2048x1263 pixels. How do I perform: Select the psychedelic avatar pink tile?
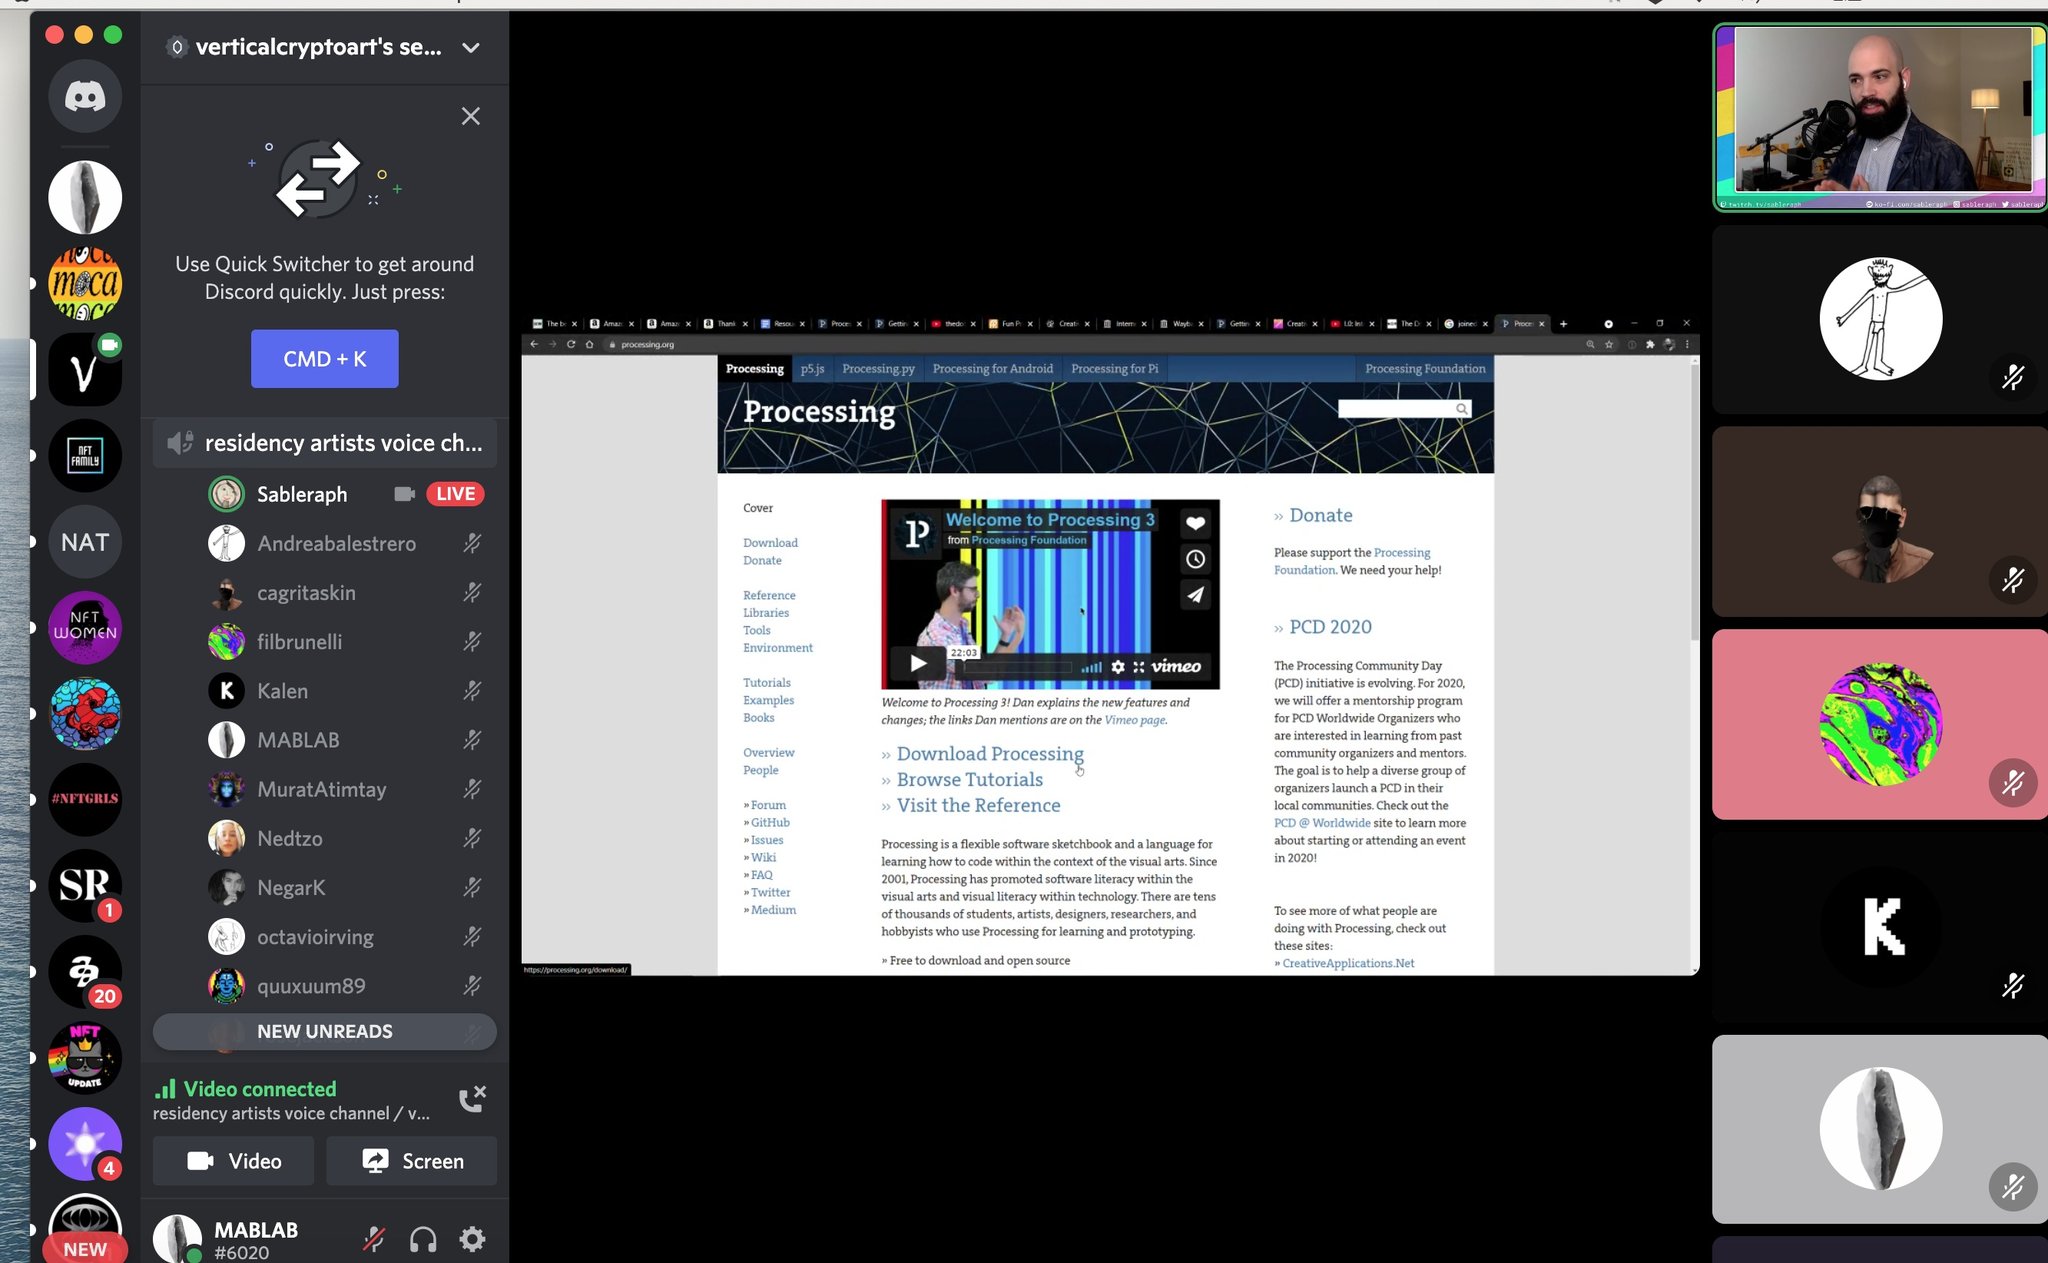(1880, 725)
